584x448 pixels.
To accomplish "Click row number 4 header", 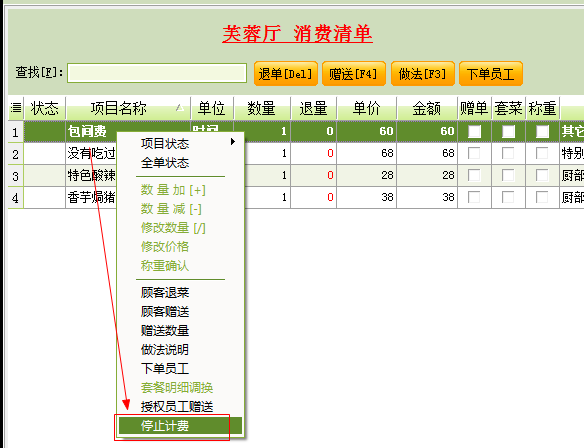I will pos(15,197).
